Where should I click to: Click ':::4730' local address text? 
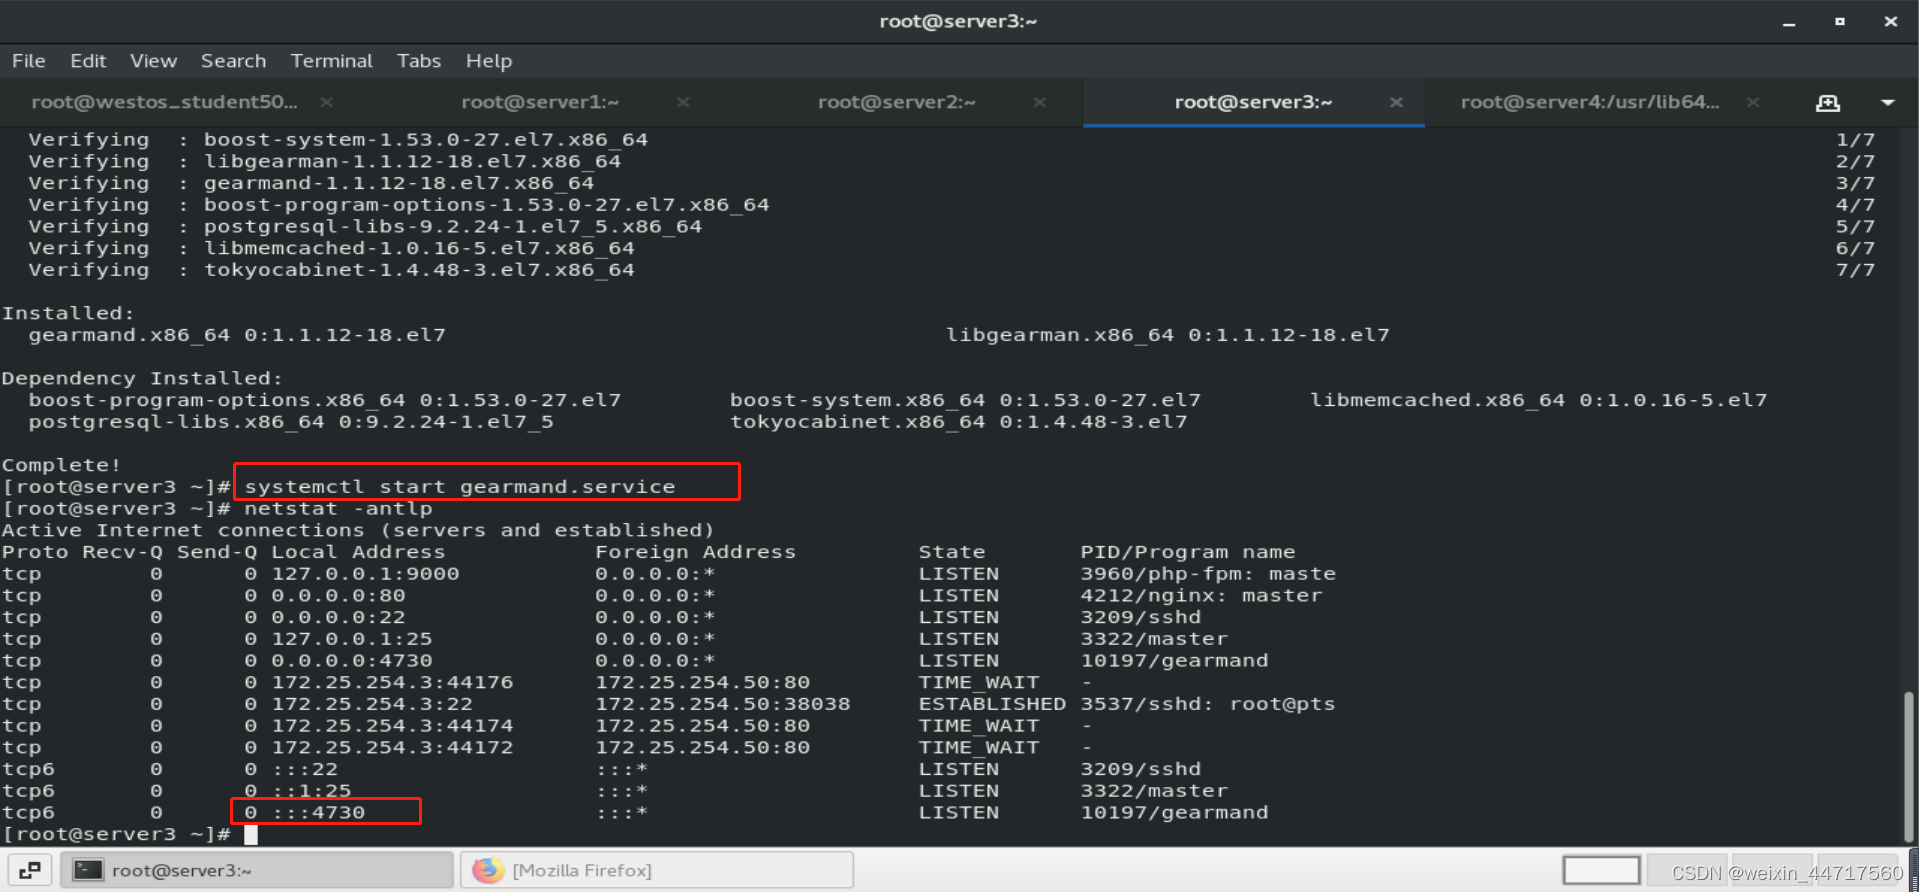318,813
